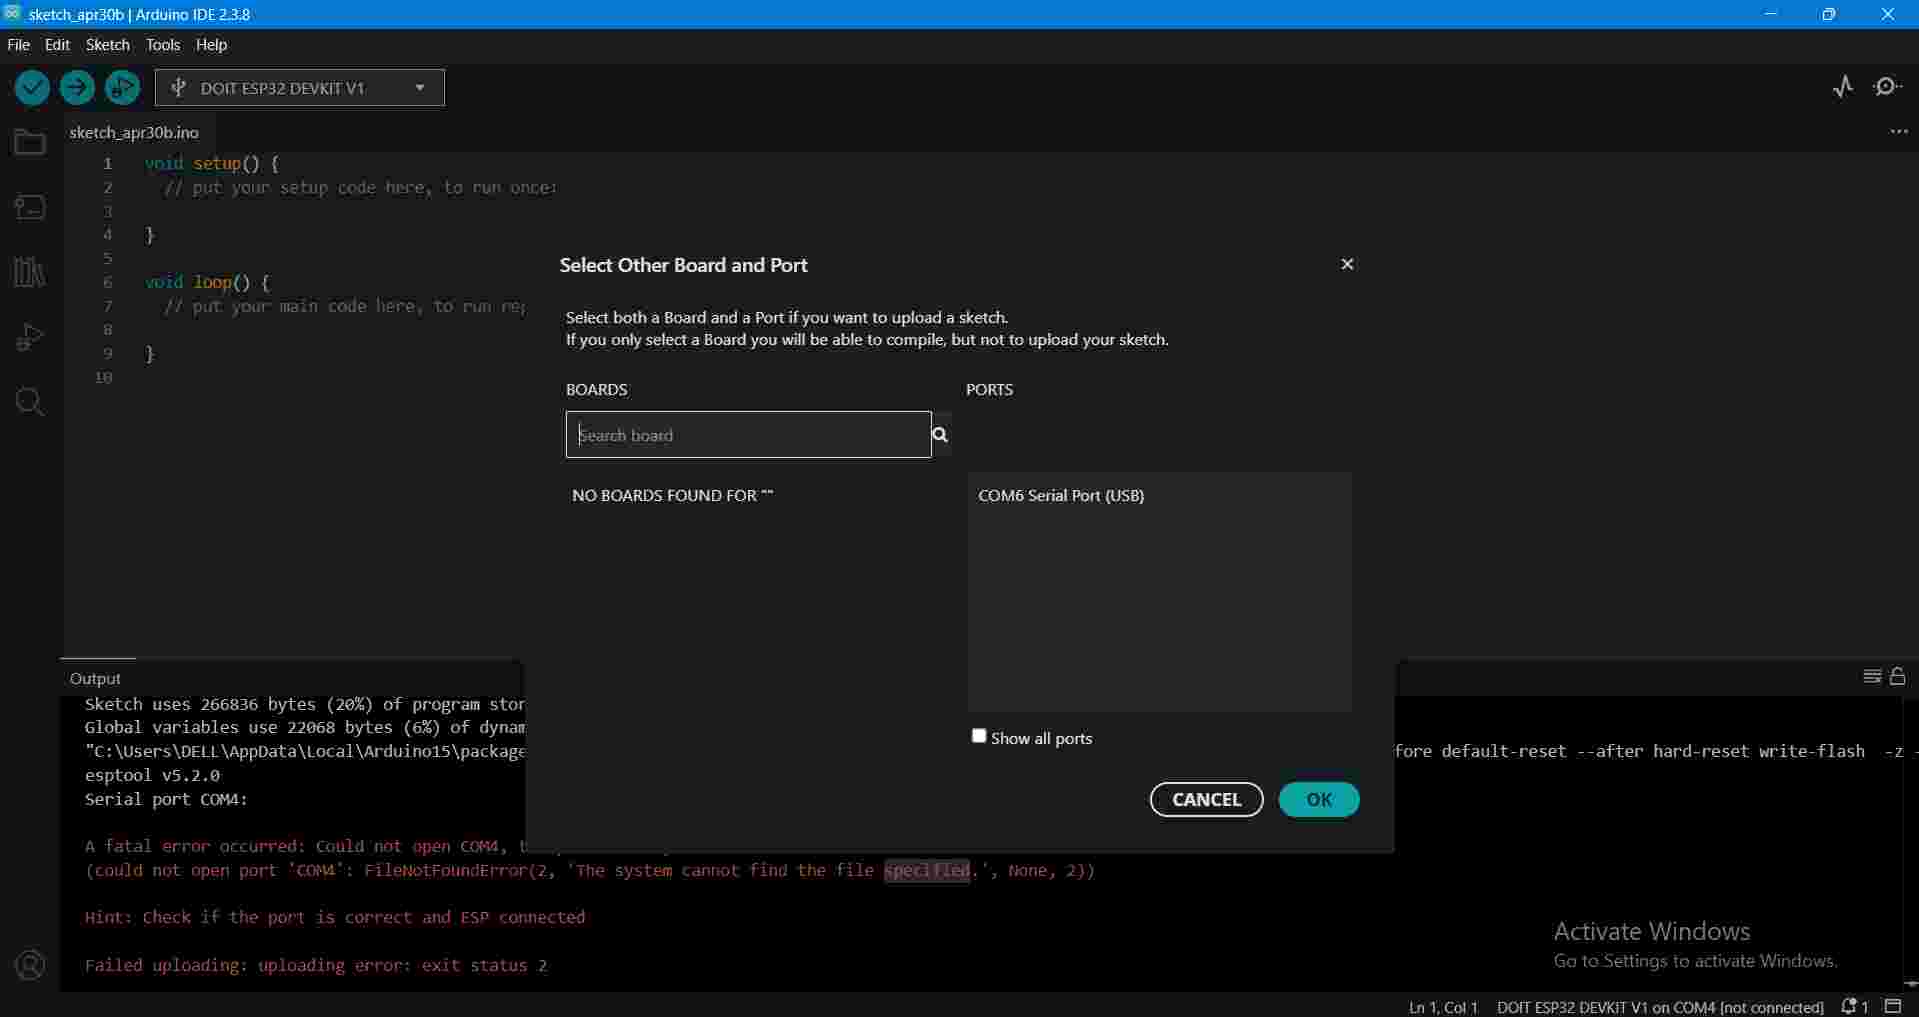
Task: Close the Select Other Board dialog
Action: coord(1347,264)
